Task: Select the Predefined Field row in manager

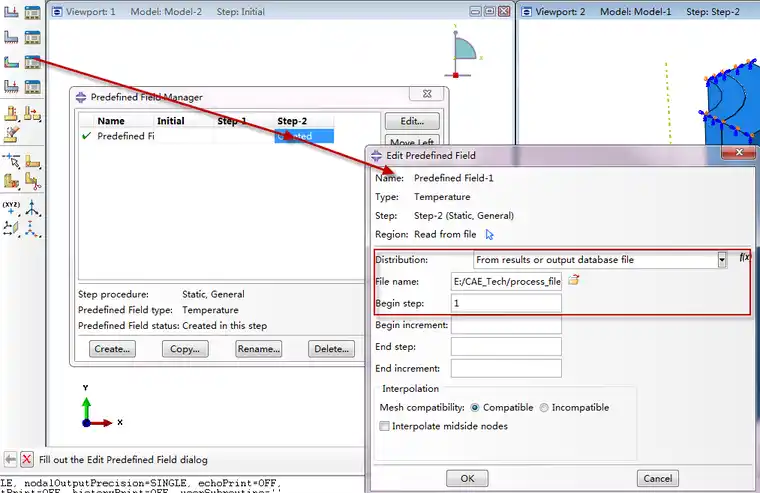Action: [x=125, y=136]
